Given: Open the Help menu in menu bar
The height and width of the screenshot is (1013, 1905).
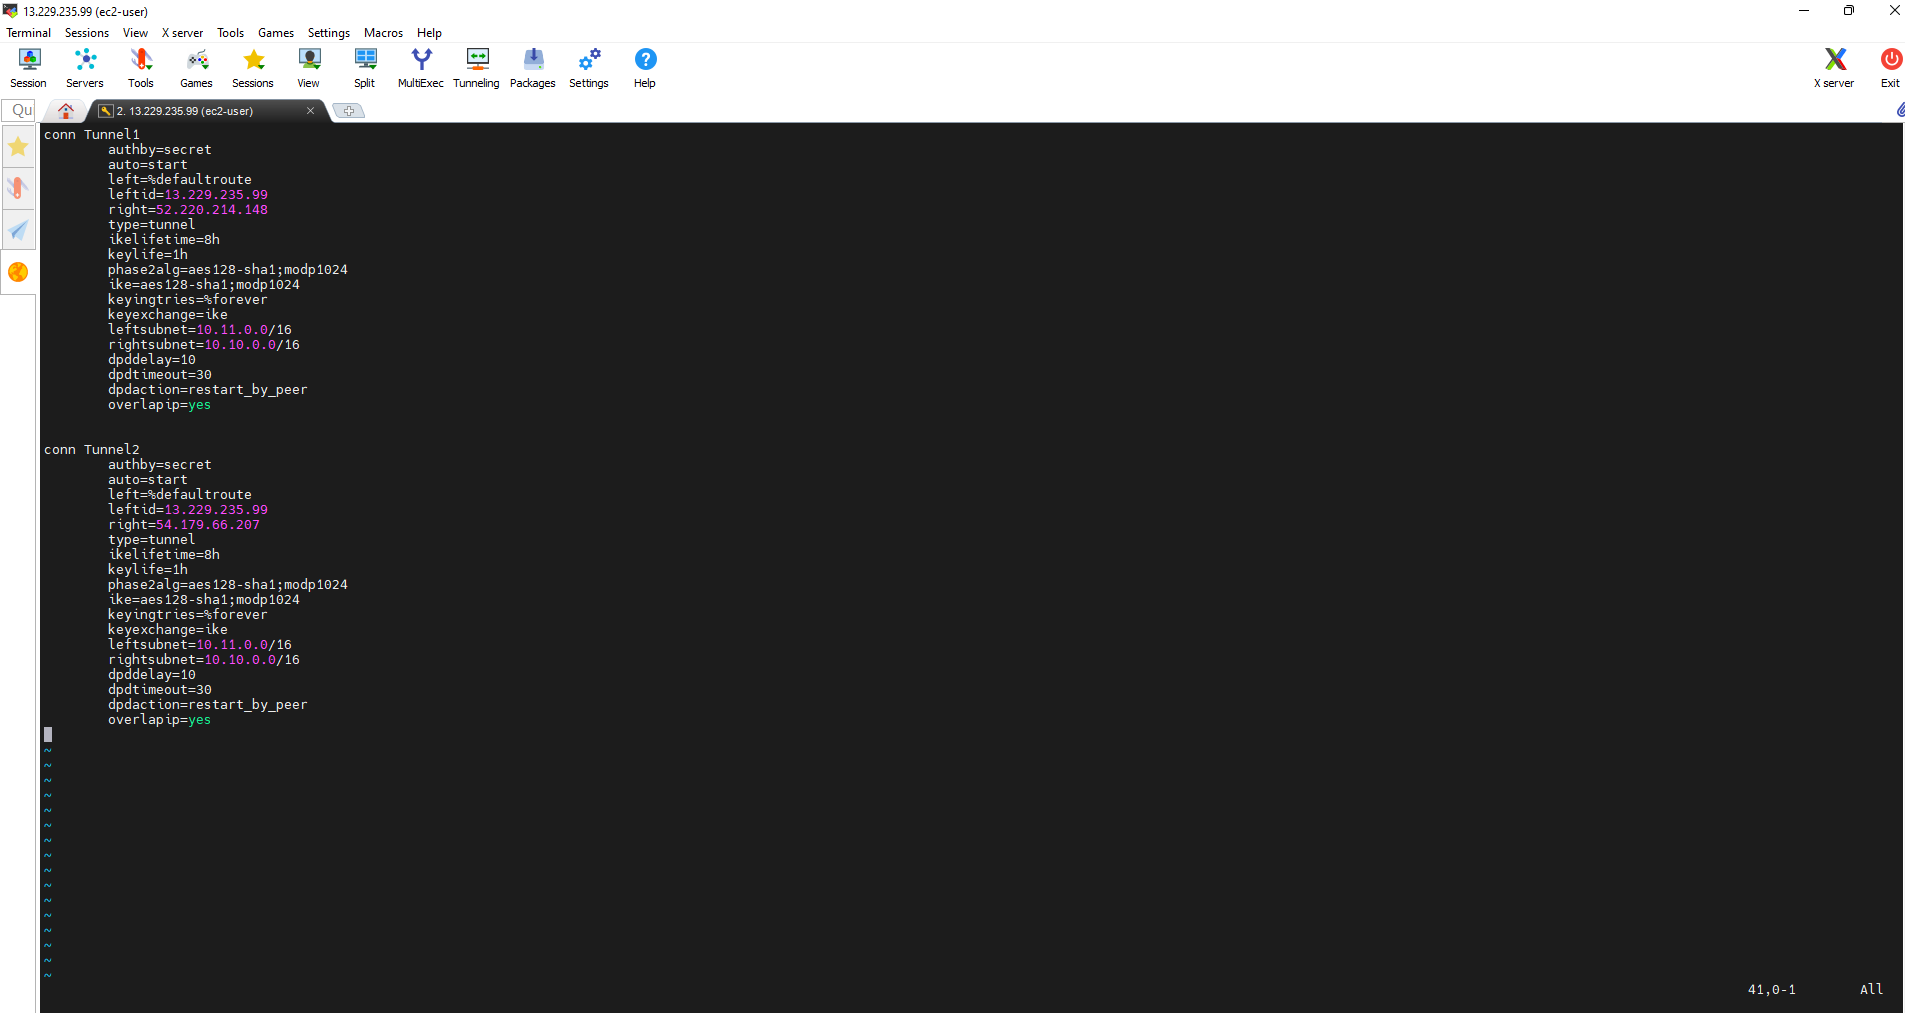Looking at the screenshot, I should tap(429, 33).
